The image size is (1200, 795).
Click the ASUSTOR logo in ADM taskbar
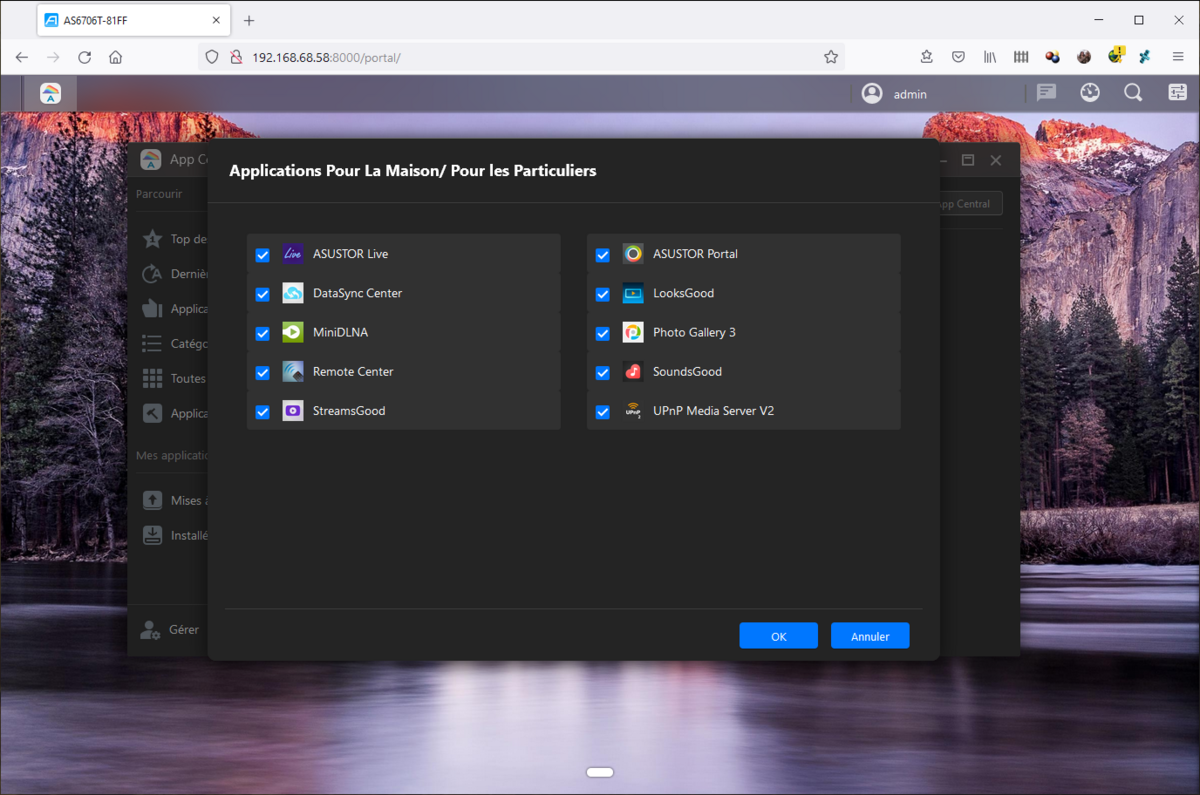[x=50, y=94]
